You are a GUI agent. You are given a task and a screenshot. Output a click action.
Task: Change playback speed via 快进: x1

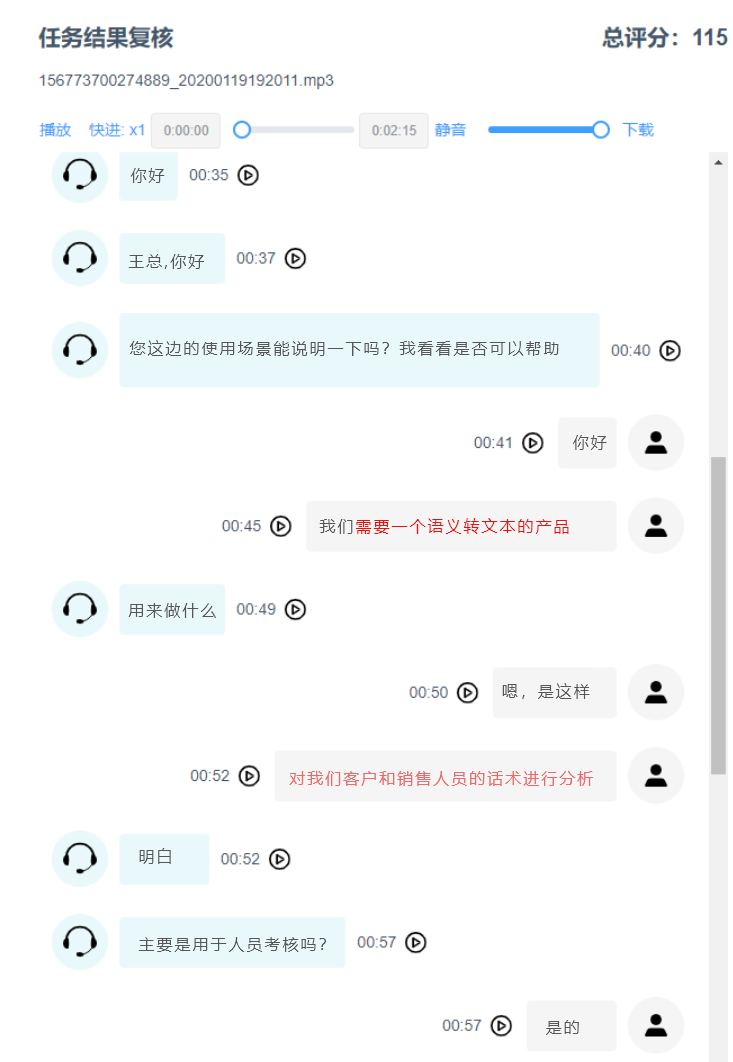117,130
